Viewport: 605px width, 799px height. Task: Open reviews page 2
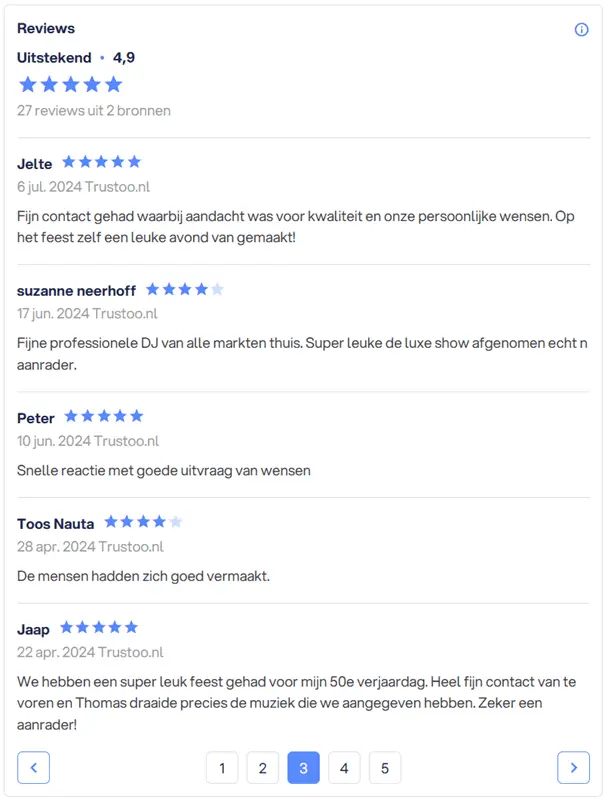click(262, 767)
